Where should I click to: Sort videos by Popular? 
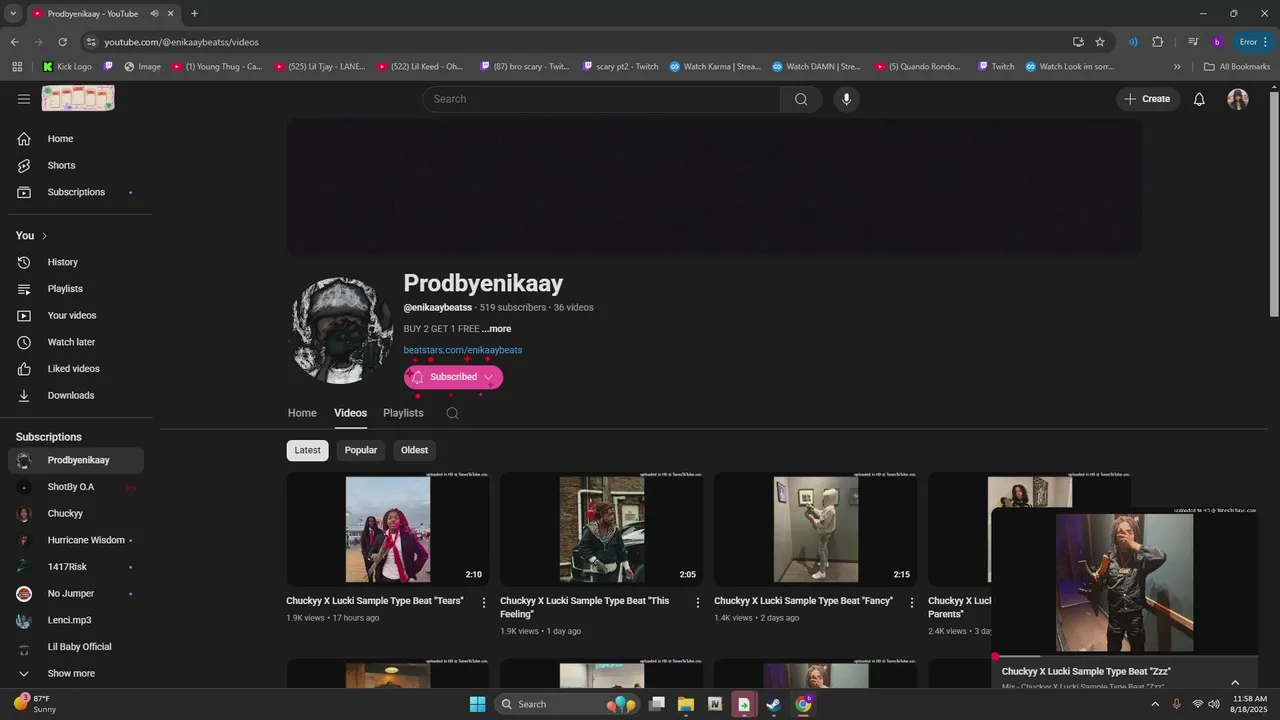[361, 450]
